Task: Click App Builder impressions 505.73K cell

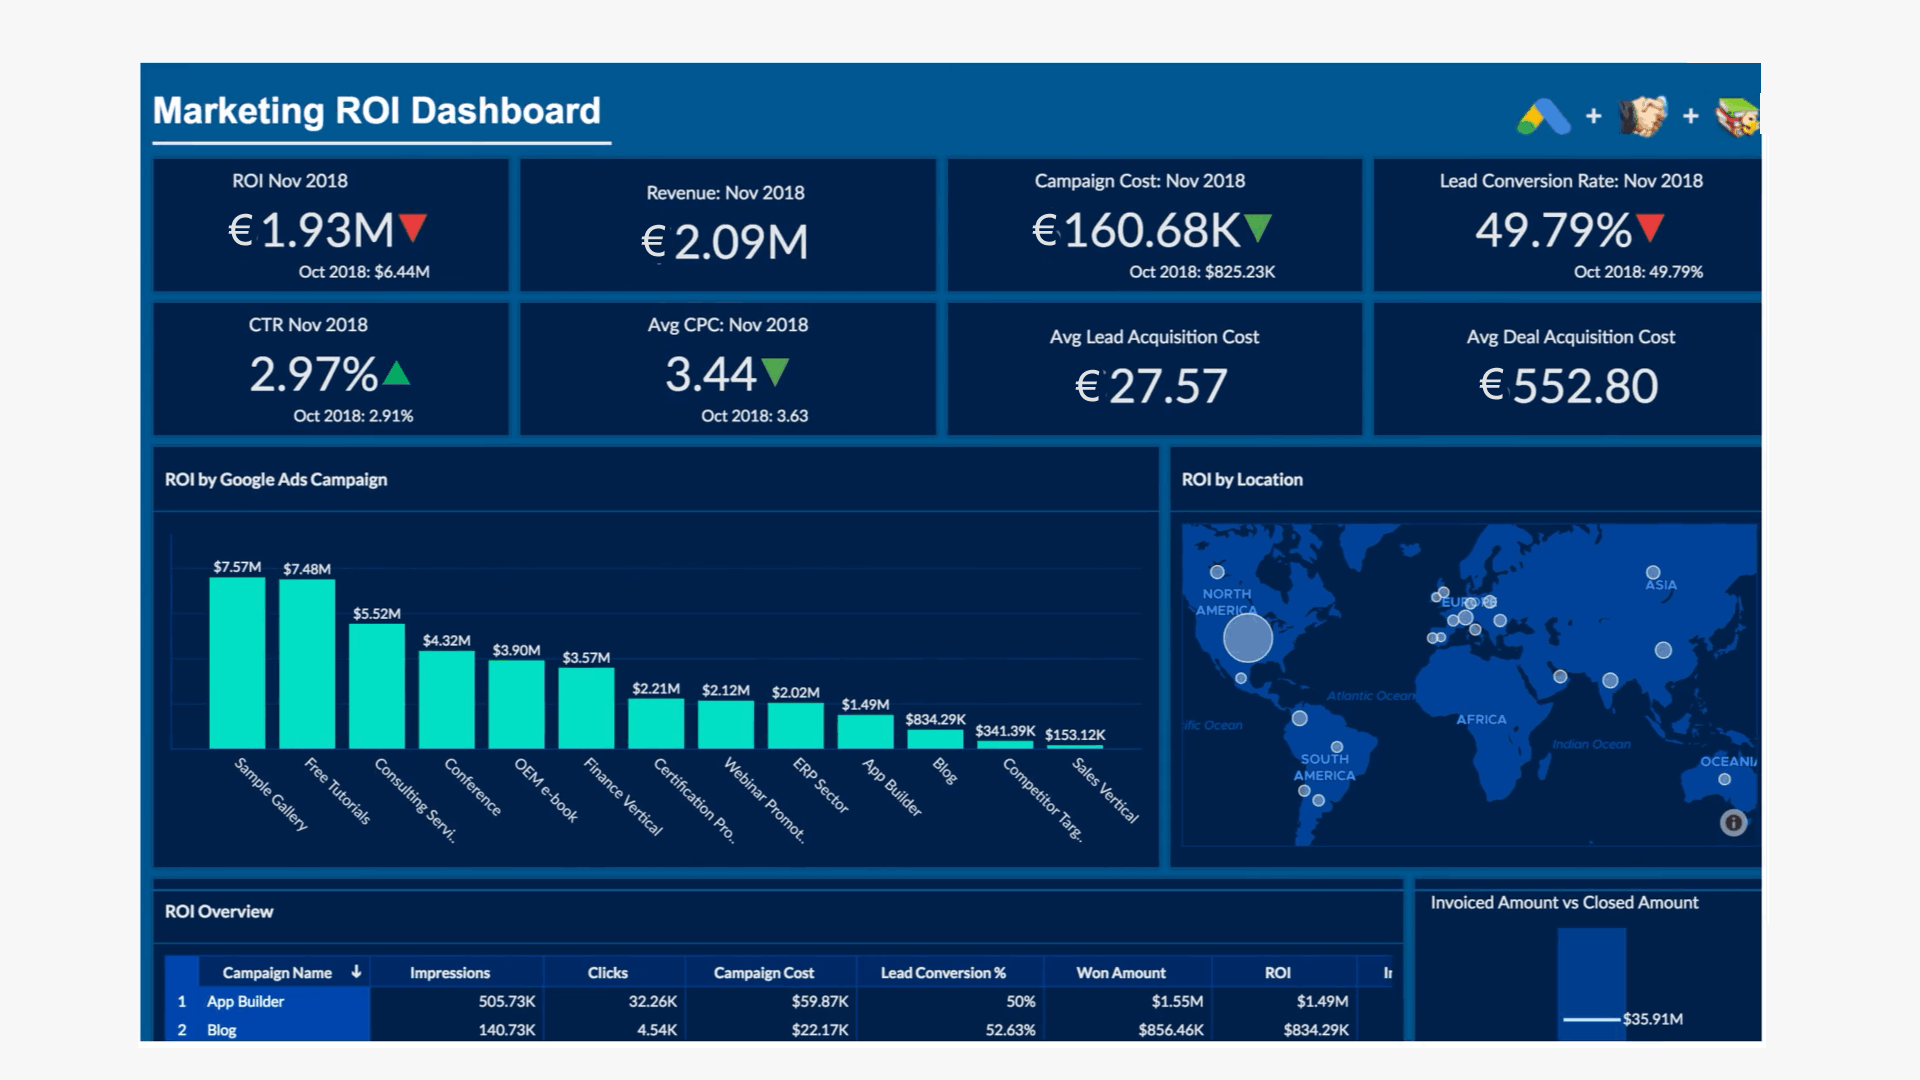Action: [x=459, y=1001]
